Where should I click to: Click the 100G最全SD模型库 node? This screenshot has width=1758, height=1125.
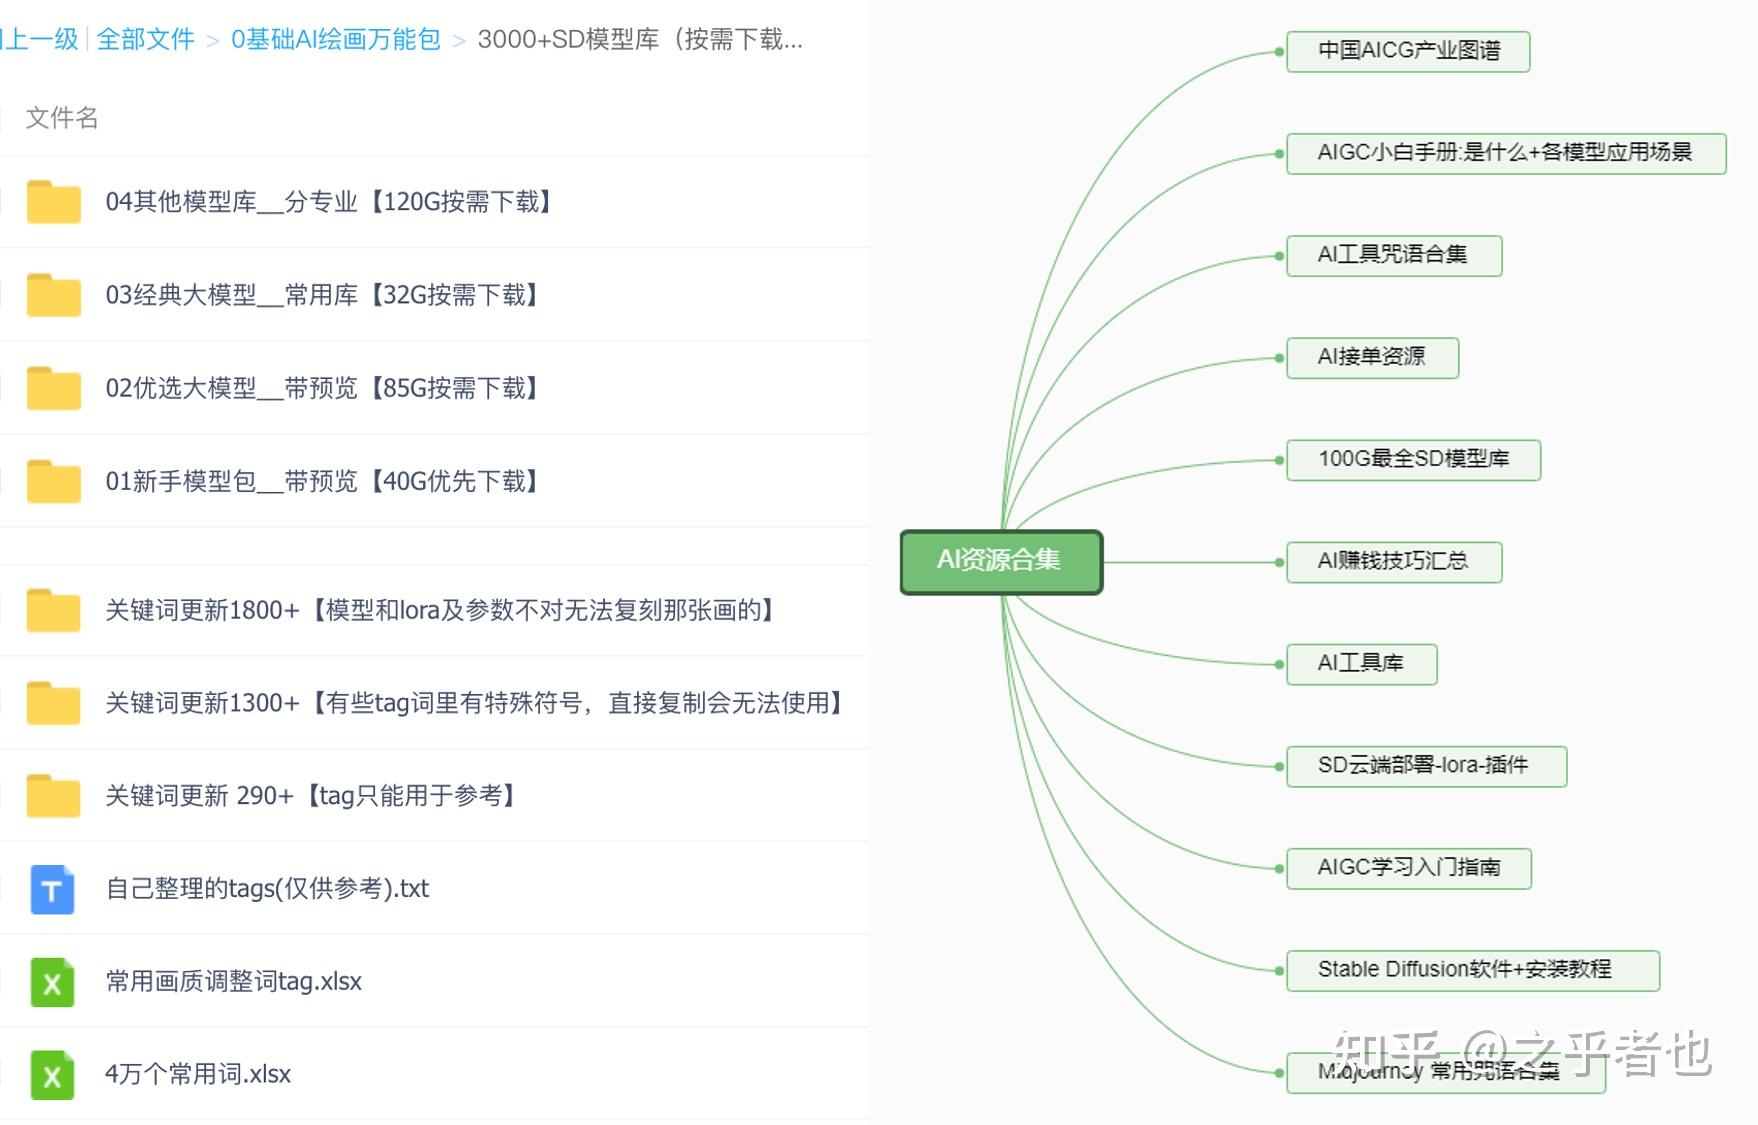tap(1412, 460)
